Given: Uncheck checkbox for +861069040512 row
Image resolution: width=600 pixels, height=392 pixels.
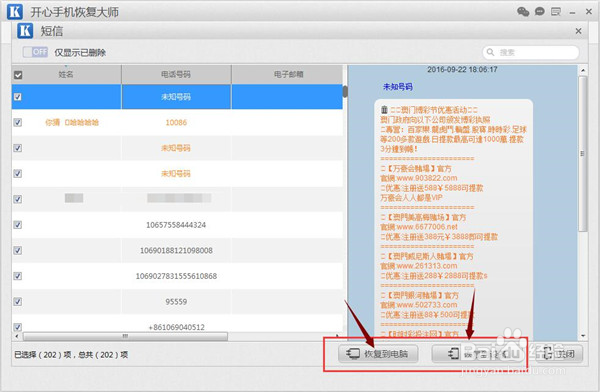Looking at the screenshot, I should (18, 327).
